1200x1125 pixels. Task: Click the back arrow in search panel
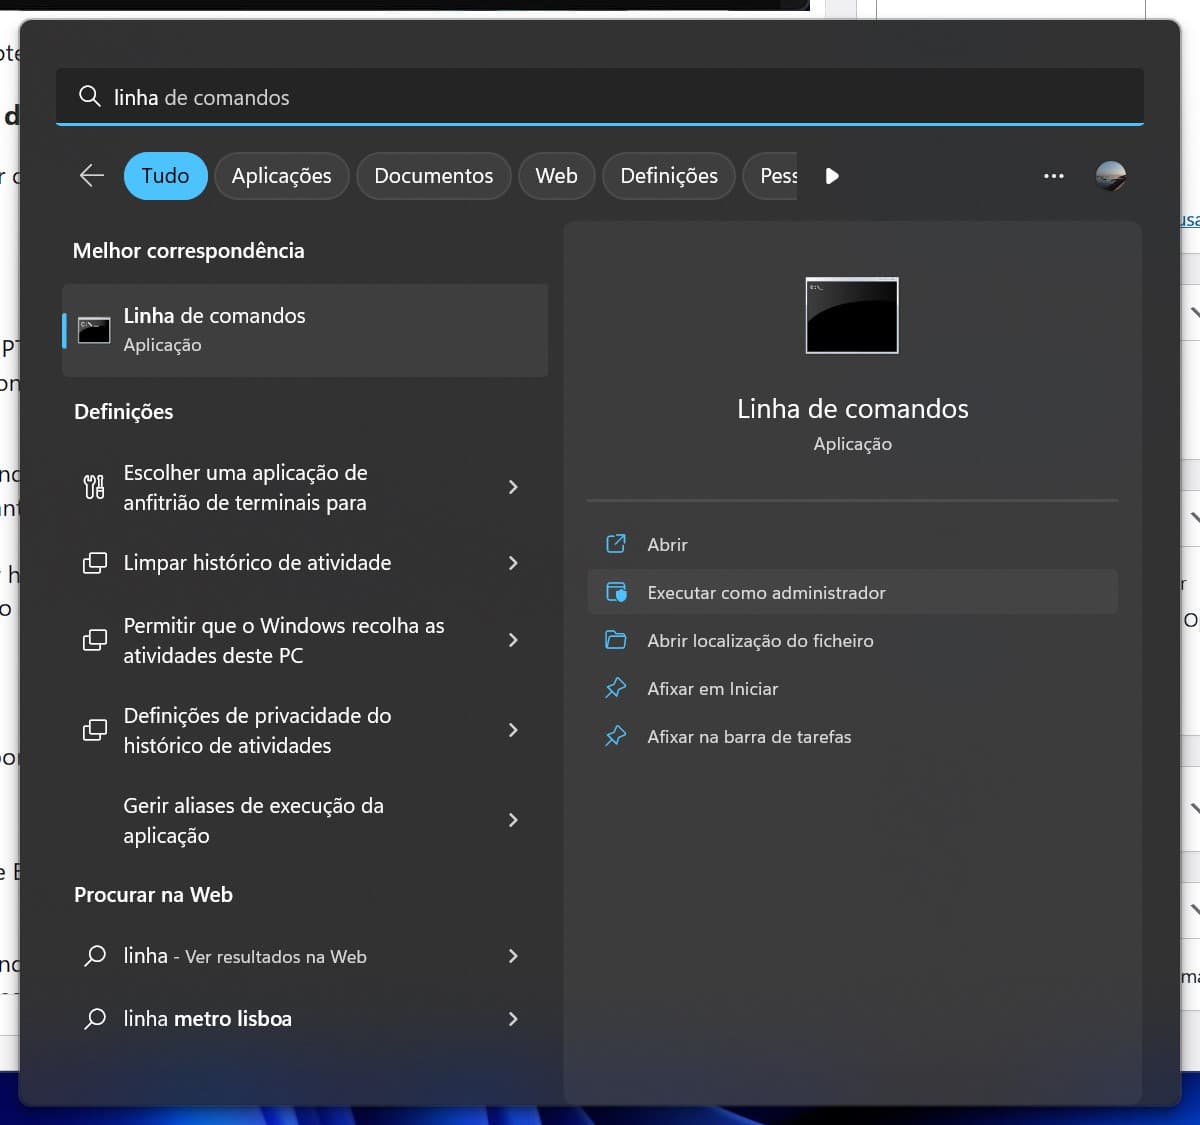click(x=92, y=176)
